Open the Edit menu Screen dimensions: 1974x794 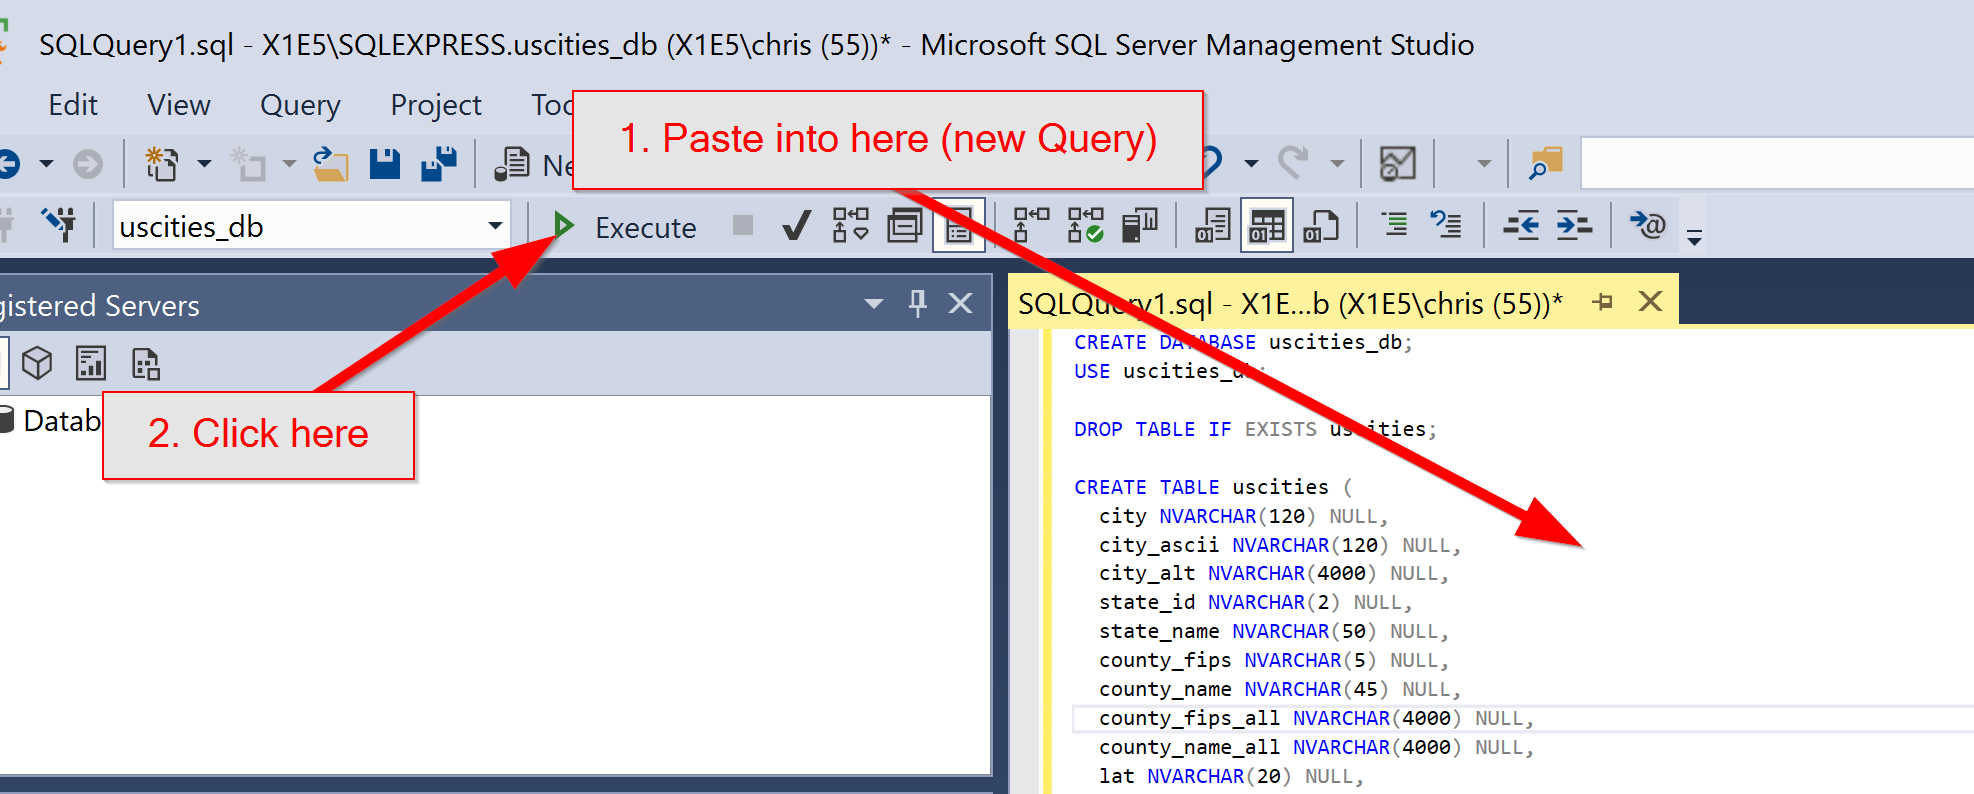click(73, 105)
